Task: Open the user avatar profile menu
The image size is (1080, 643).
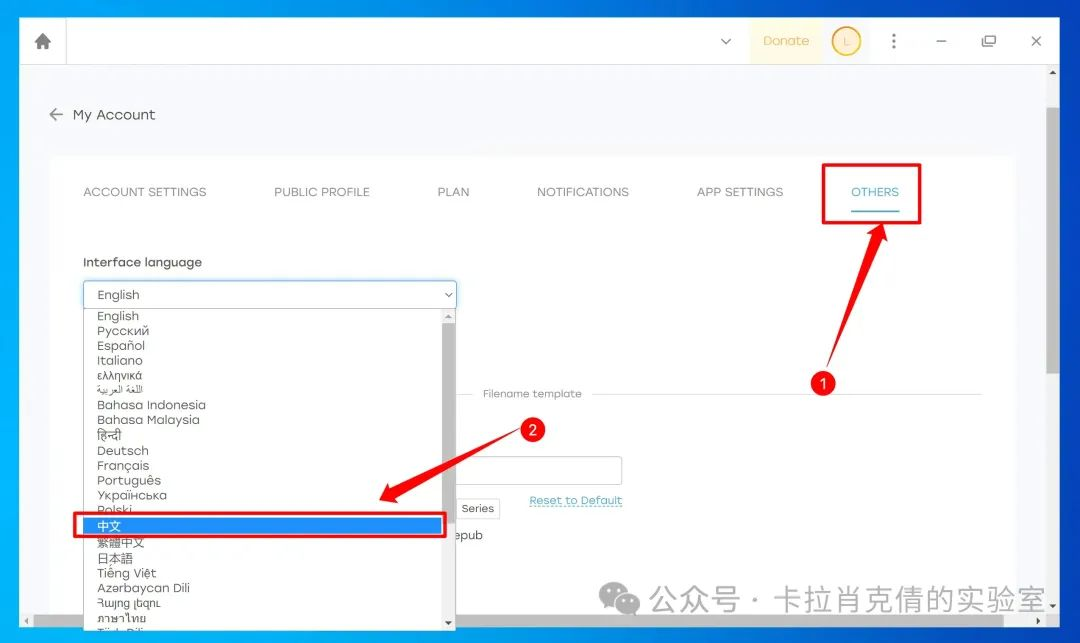Action: (846, 41)
